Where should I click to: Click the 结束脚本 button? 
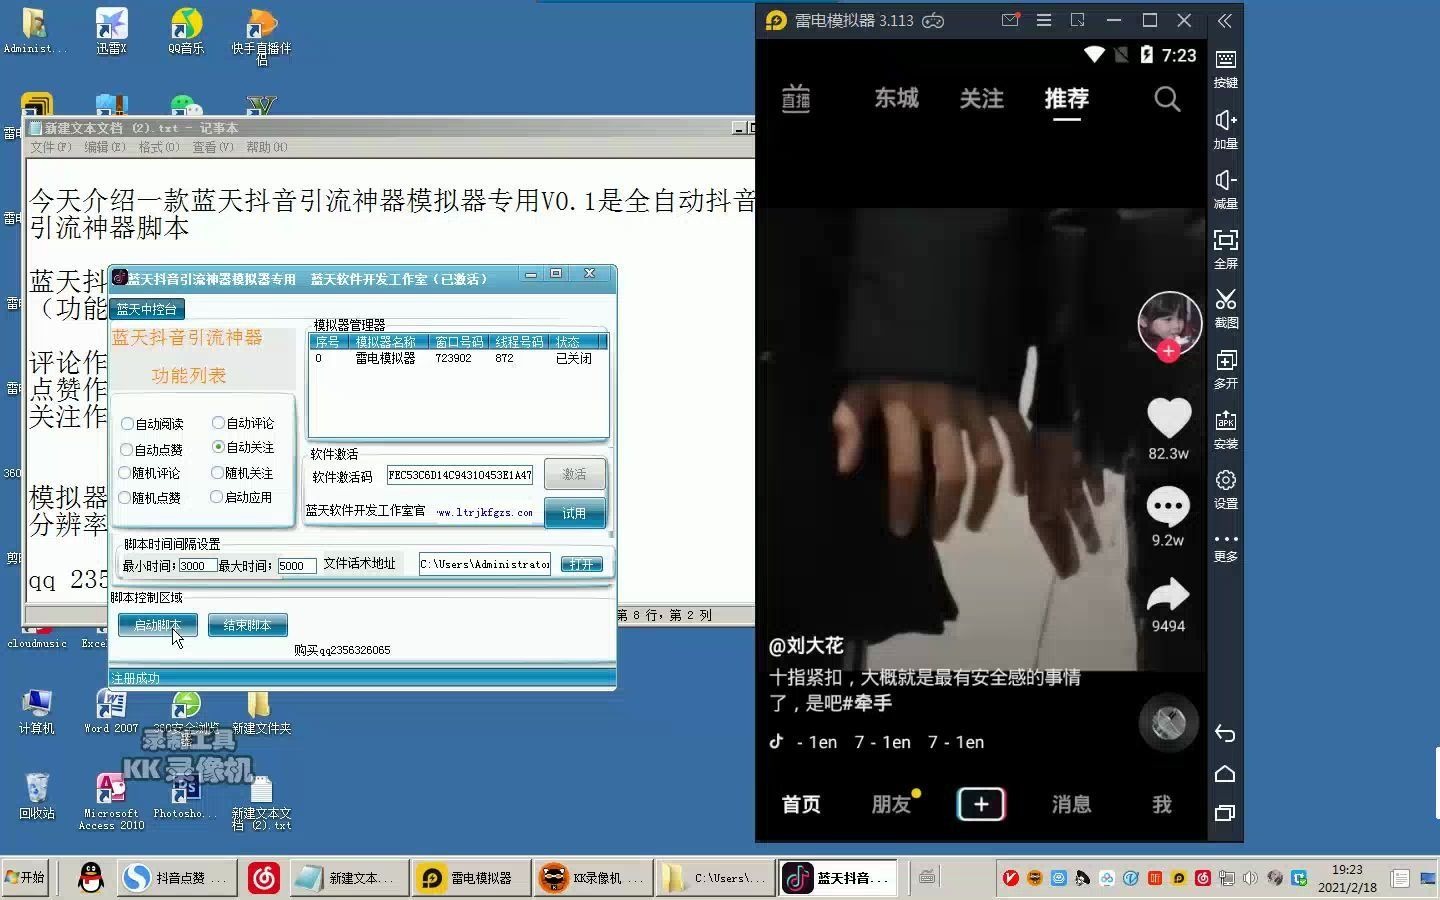click(247, 625)
